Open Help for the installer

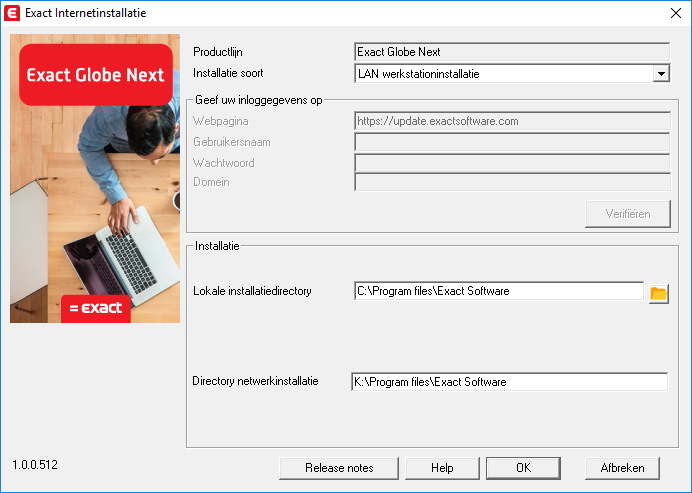[442, 468]
